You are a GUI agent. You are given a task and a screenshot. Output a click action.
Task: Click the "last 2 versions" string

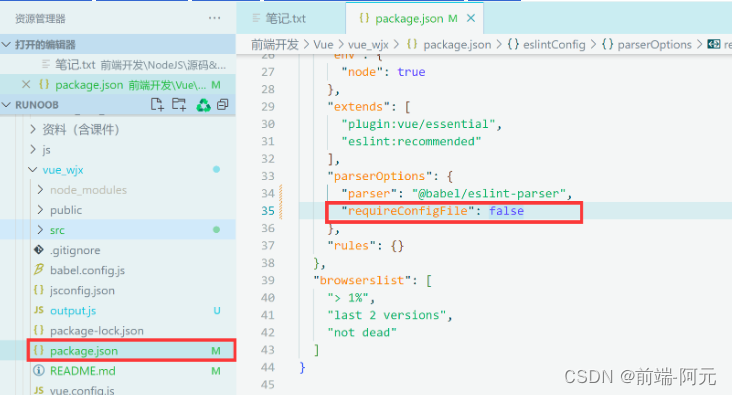387,315
